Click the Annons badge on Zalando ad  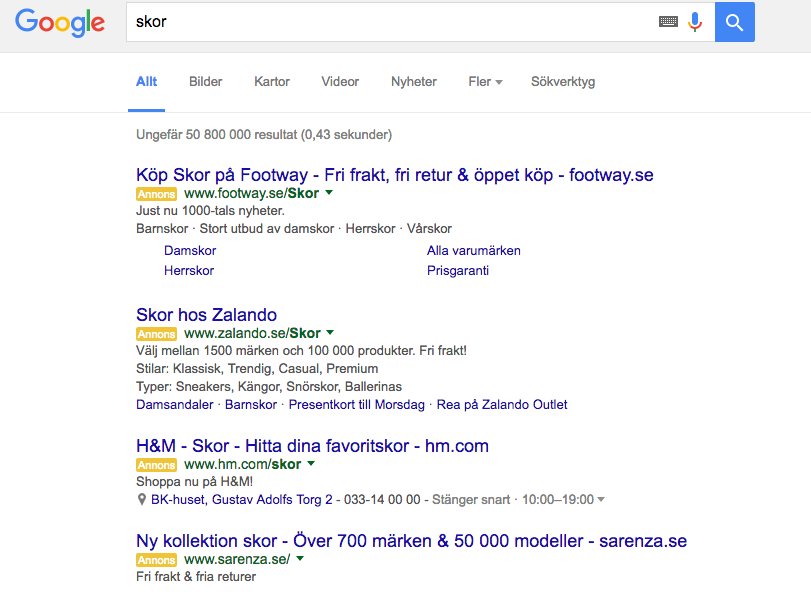[x=156, y=334]
